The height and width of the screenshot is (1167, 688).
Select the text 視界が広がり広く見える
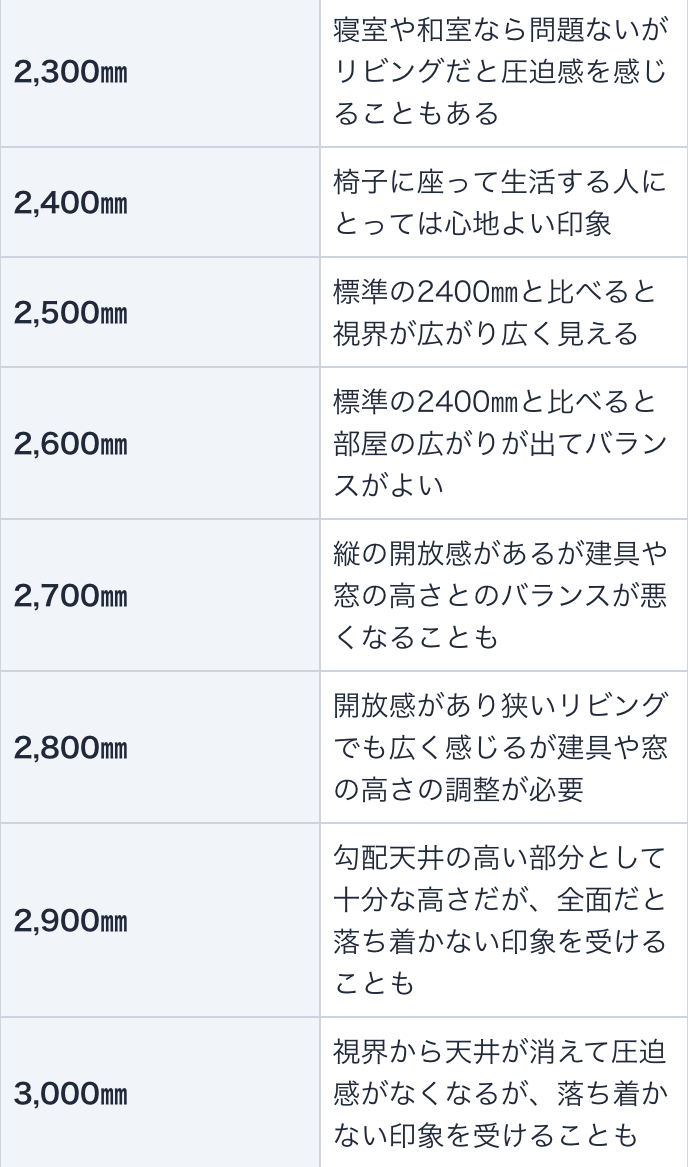(485, 334)
